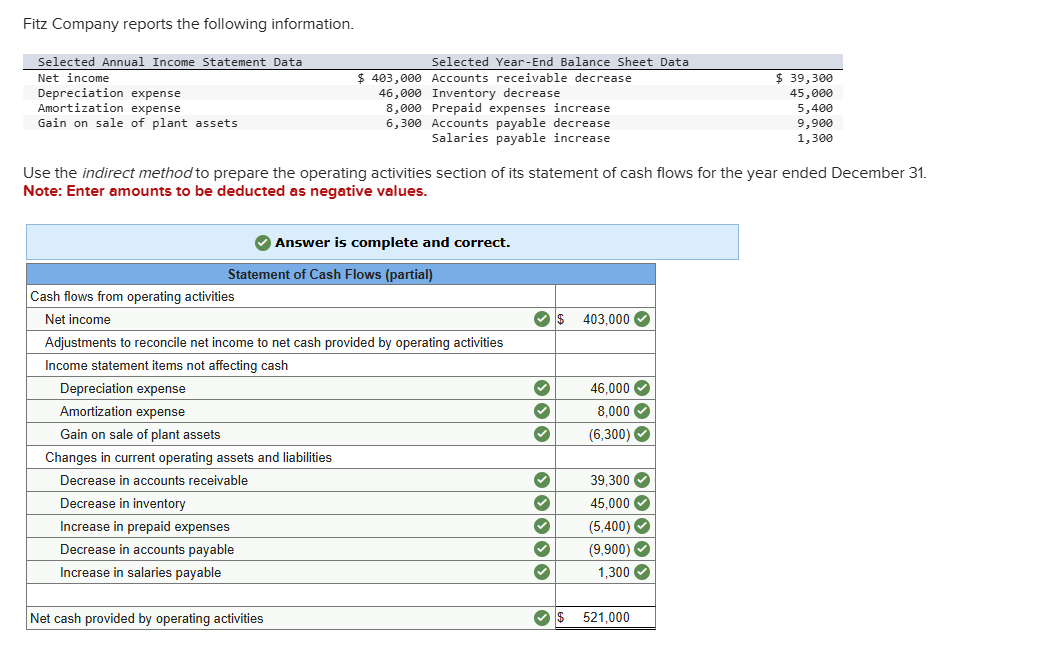Click '$ 39,300' in balance sheet data
This screenshot has width=1057, height=645.
point(804,78)
